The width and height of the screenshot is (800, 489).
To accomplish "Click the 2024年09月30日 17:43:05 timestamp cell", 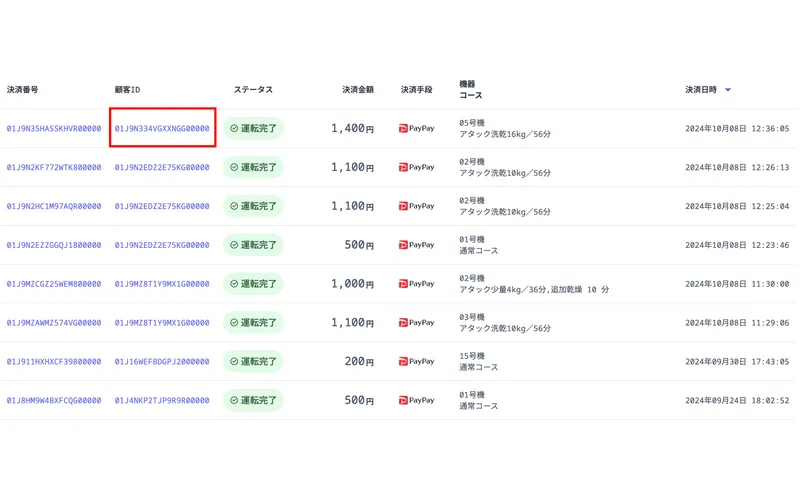I will 737,362.
